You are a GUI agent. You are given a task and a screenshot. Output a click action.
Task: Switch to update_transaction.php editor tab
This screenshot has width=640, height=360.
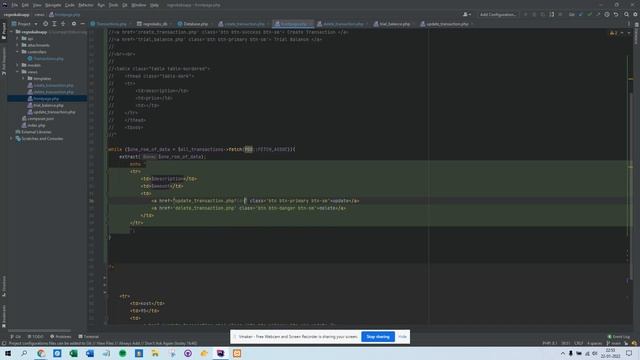click(x=445, y=24)
